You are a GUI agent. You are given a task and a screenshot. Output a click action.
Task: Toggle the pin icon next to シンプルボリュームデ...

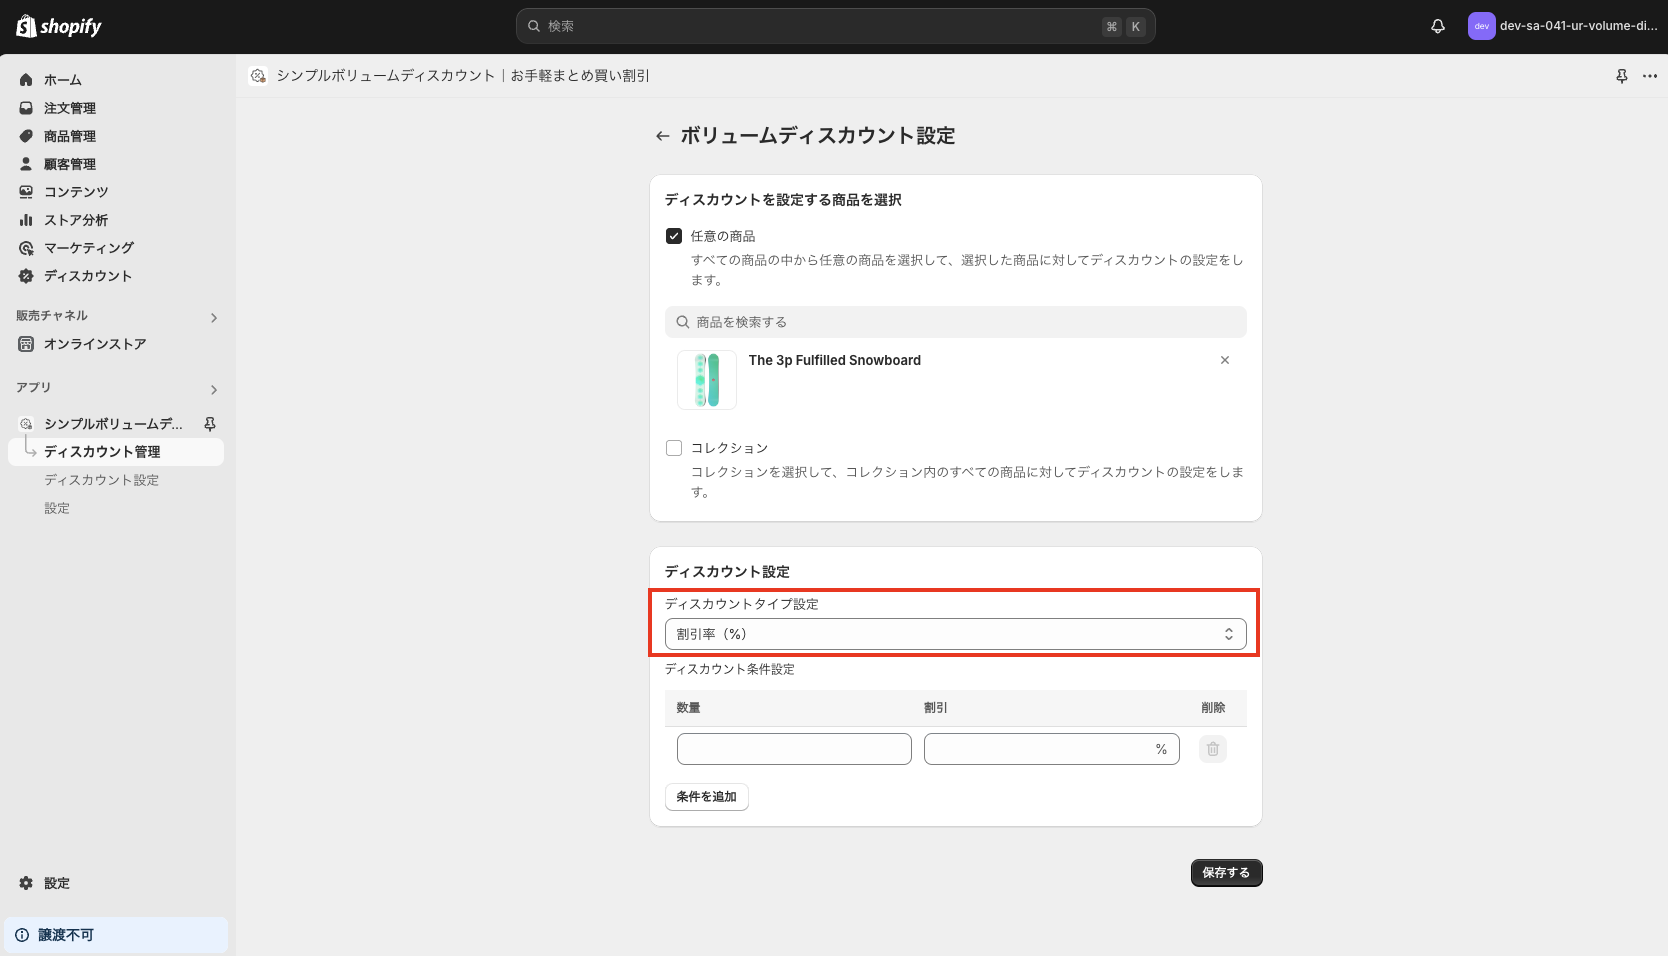pyautogui.click(x=209, y=423)
